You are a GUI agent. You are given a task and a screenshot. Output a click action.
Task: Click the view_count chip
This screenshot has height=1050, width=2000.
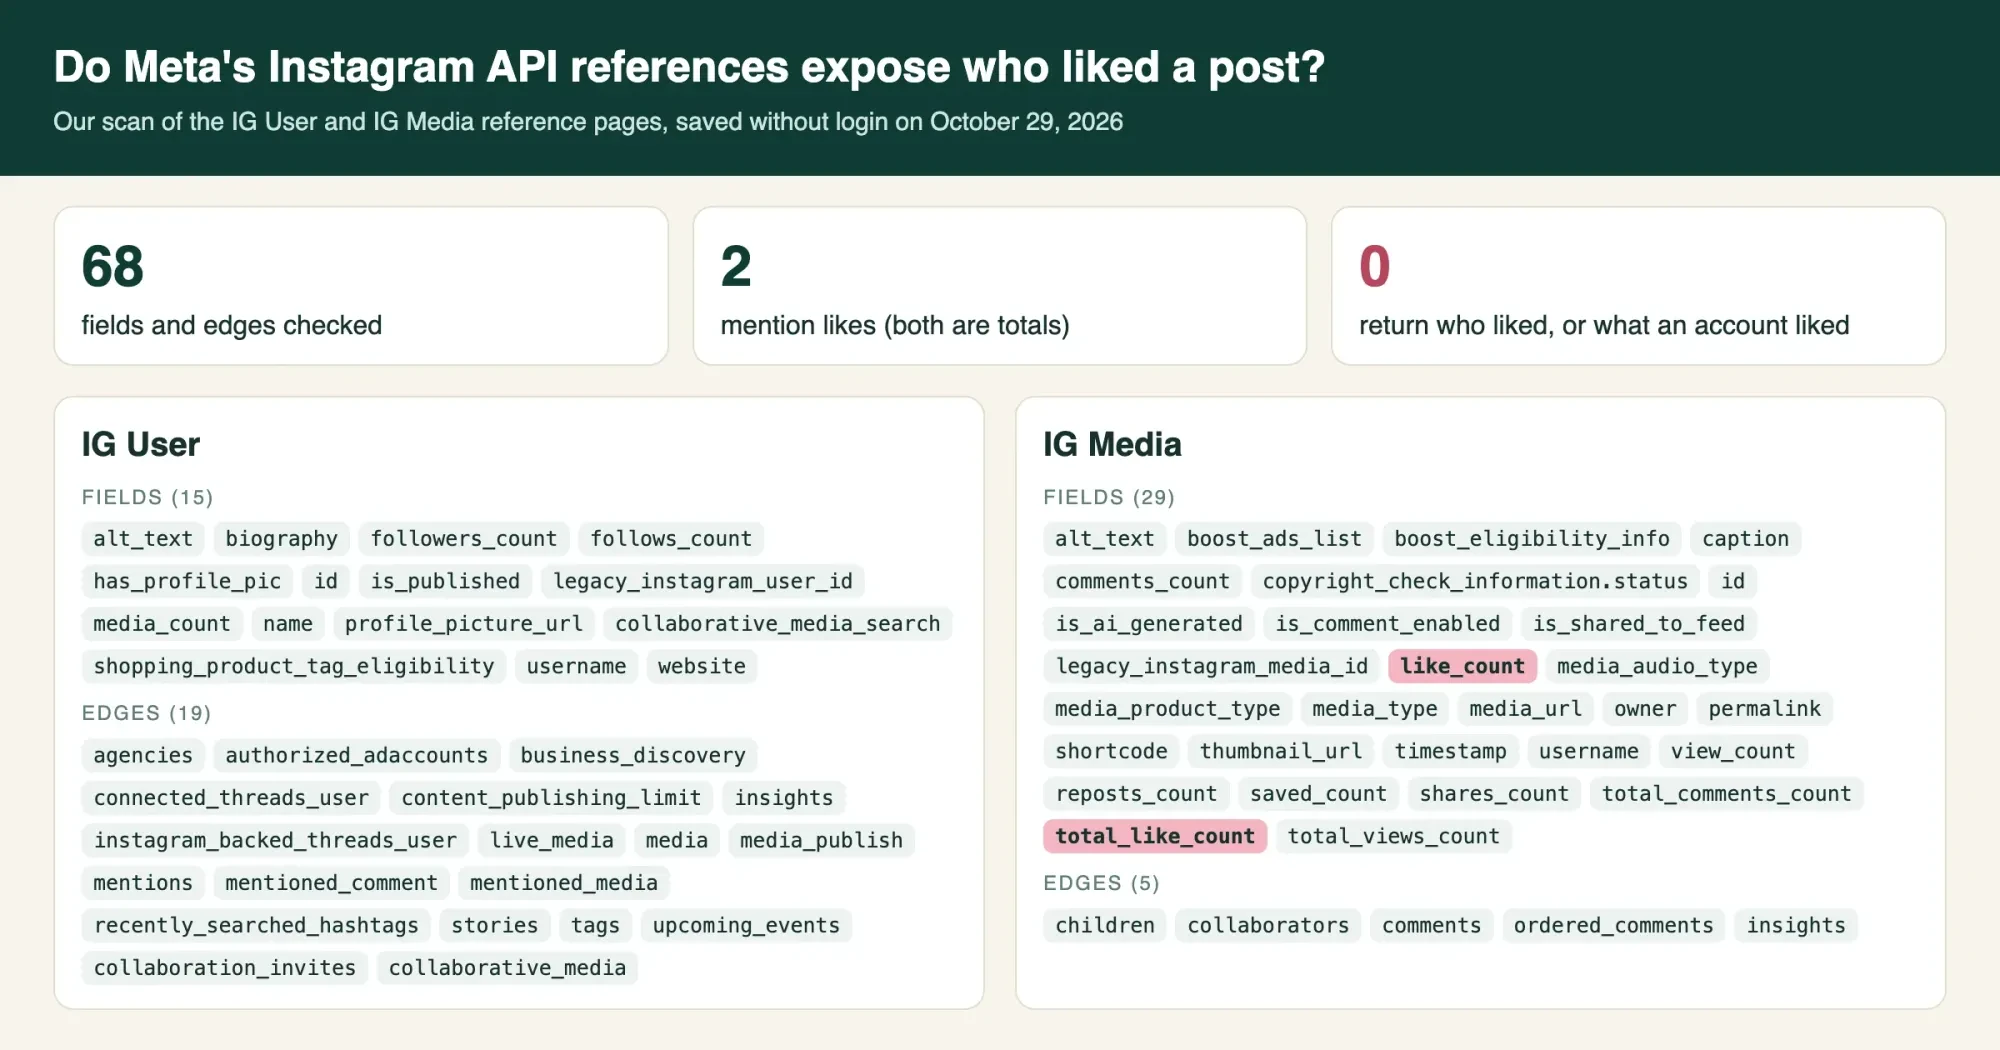point(1733,751)
